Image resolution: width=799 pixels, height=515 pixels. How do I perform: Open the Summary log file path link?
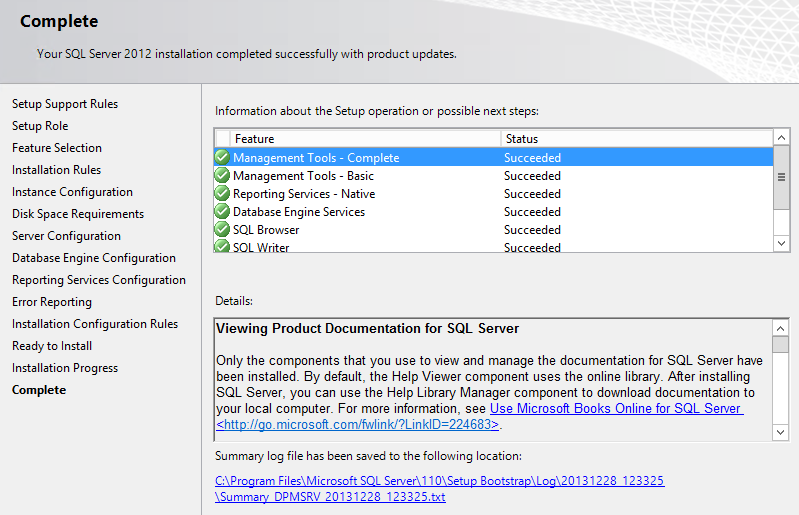point(440,489)
